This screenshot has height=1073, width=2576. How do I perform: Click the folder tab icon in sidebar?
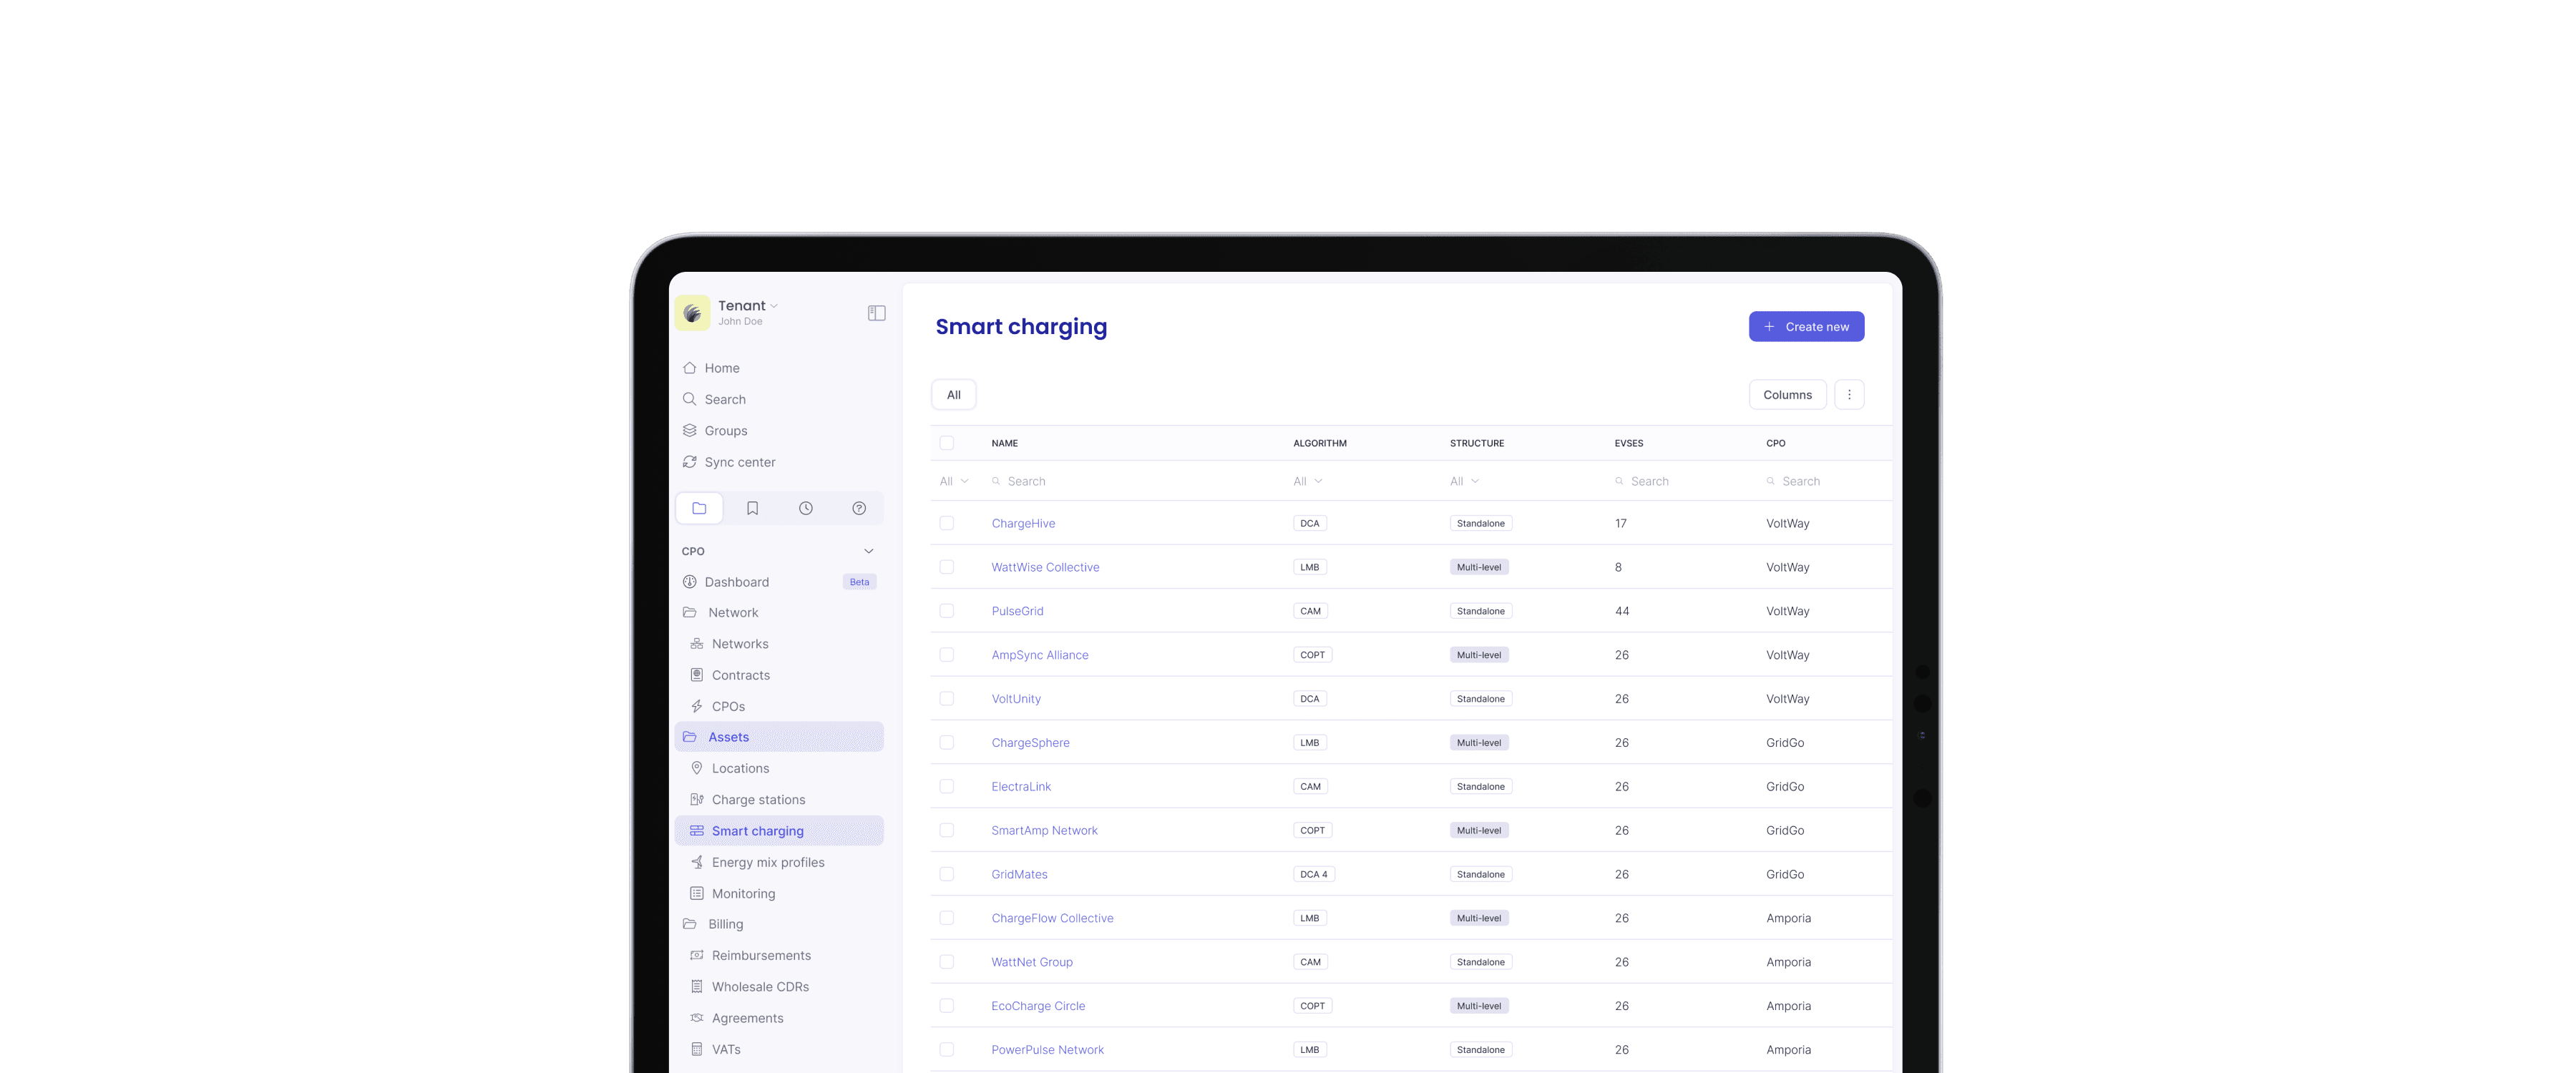point(699,508)
